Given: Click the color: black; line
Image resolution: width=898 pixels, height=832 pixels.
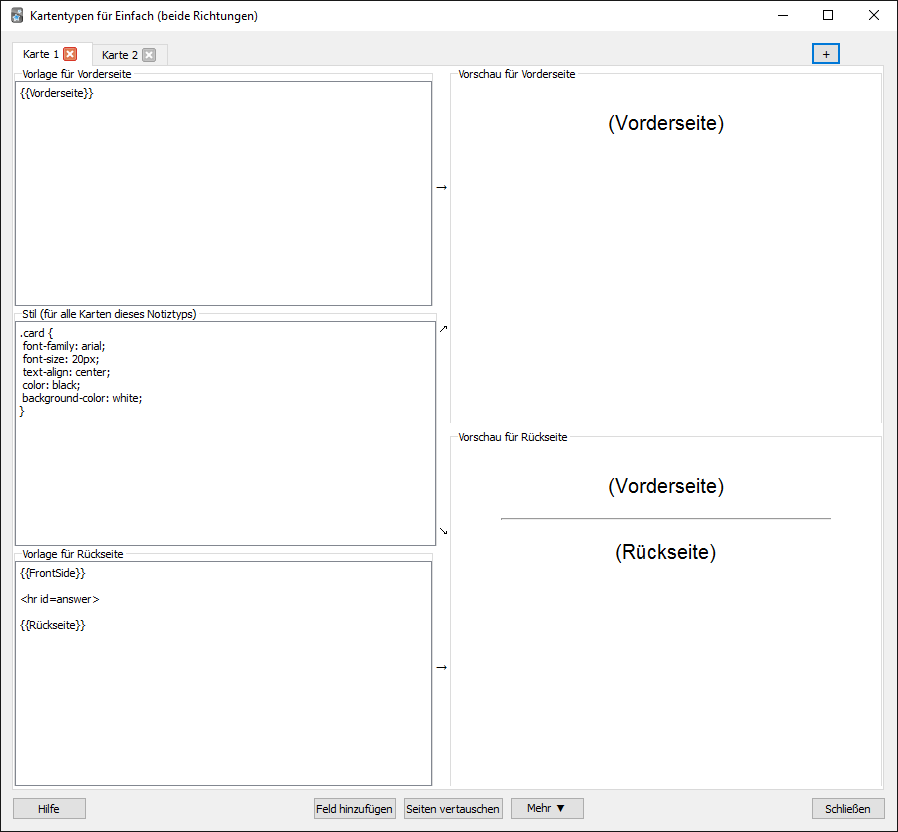Looking at the screenshot, I should [51, 385].
